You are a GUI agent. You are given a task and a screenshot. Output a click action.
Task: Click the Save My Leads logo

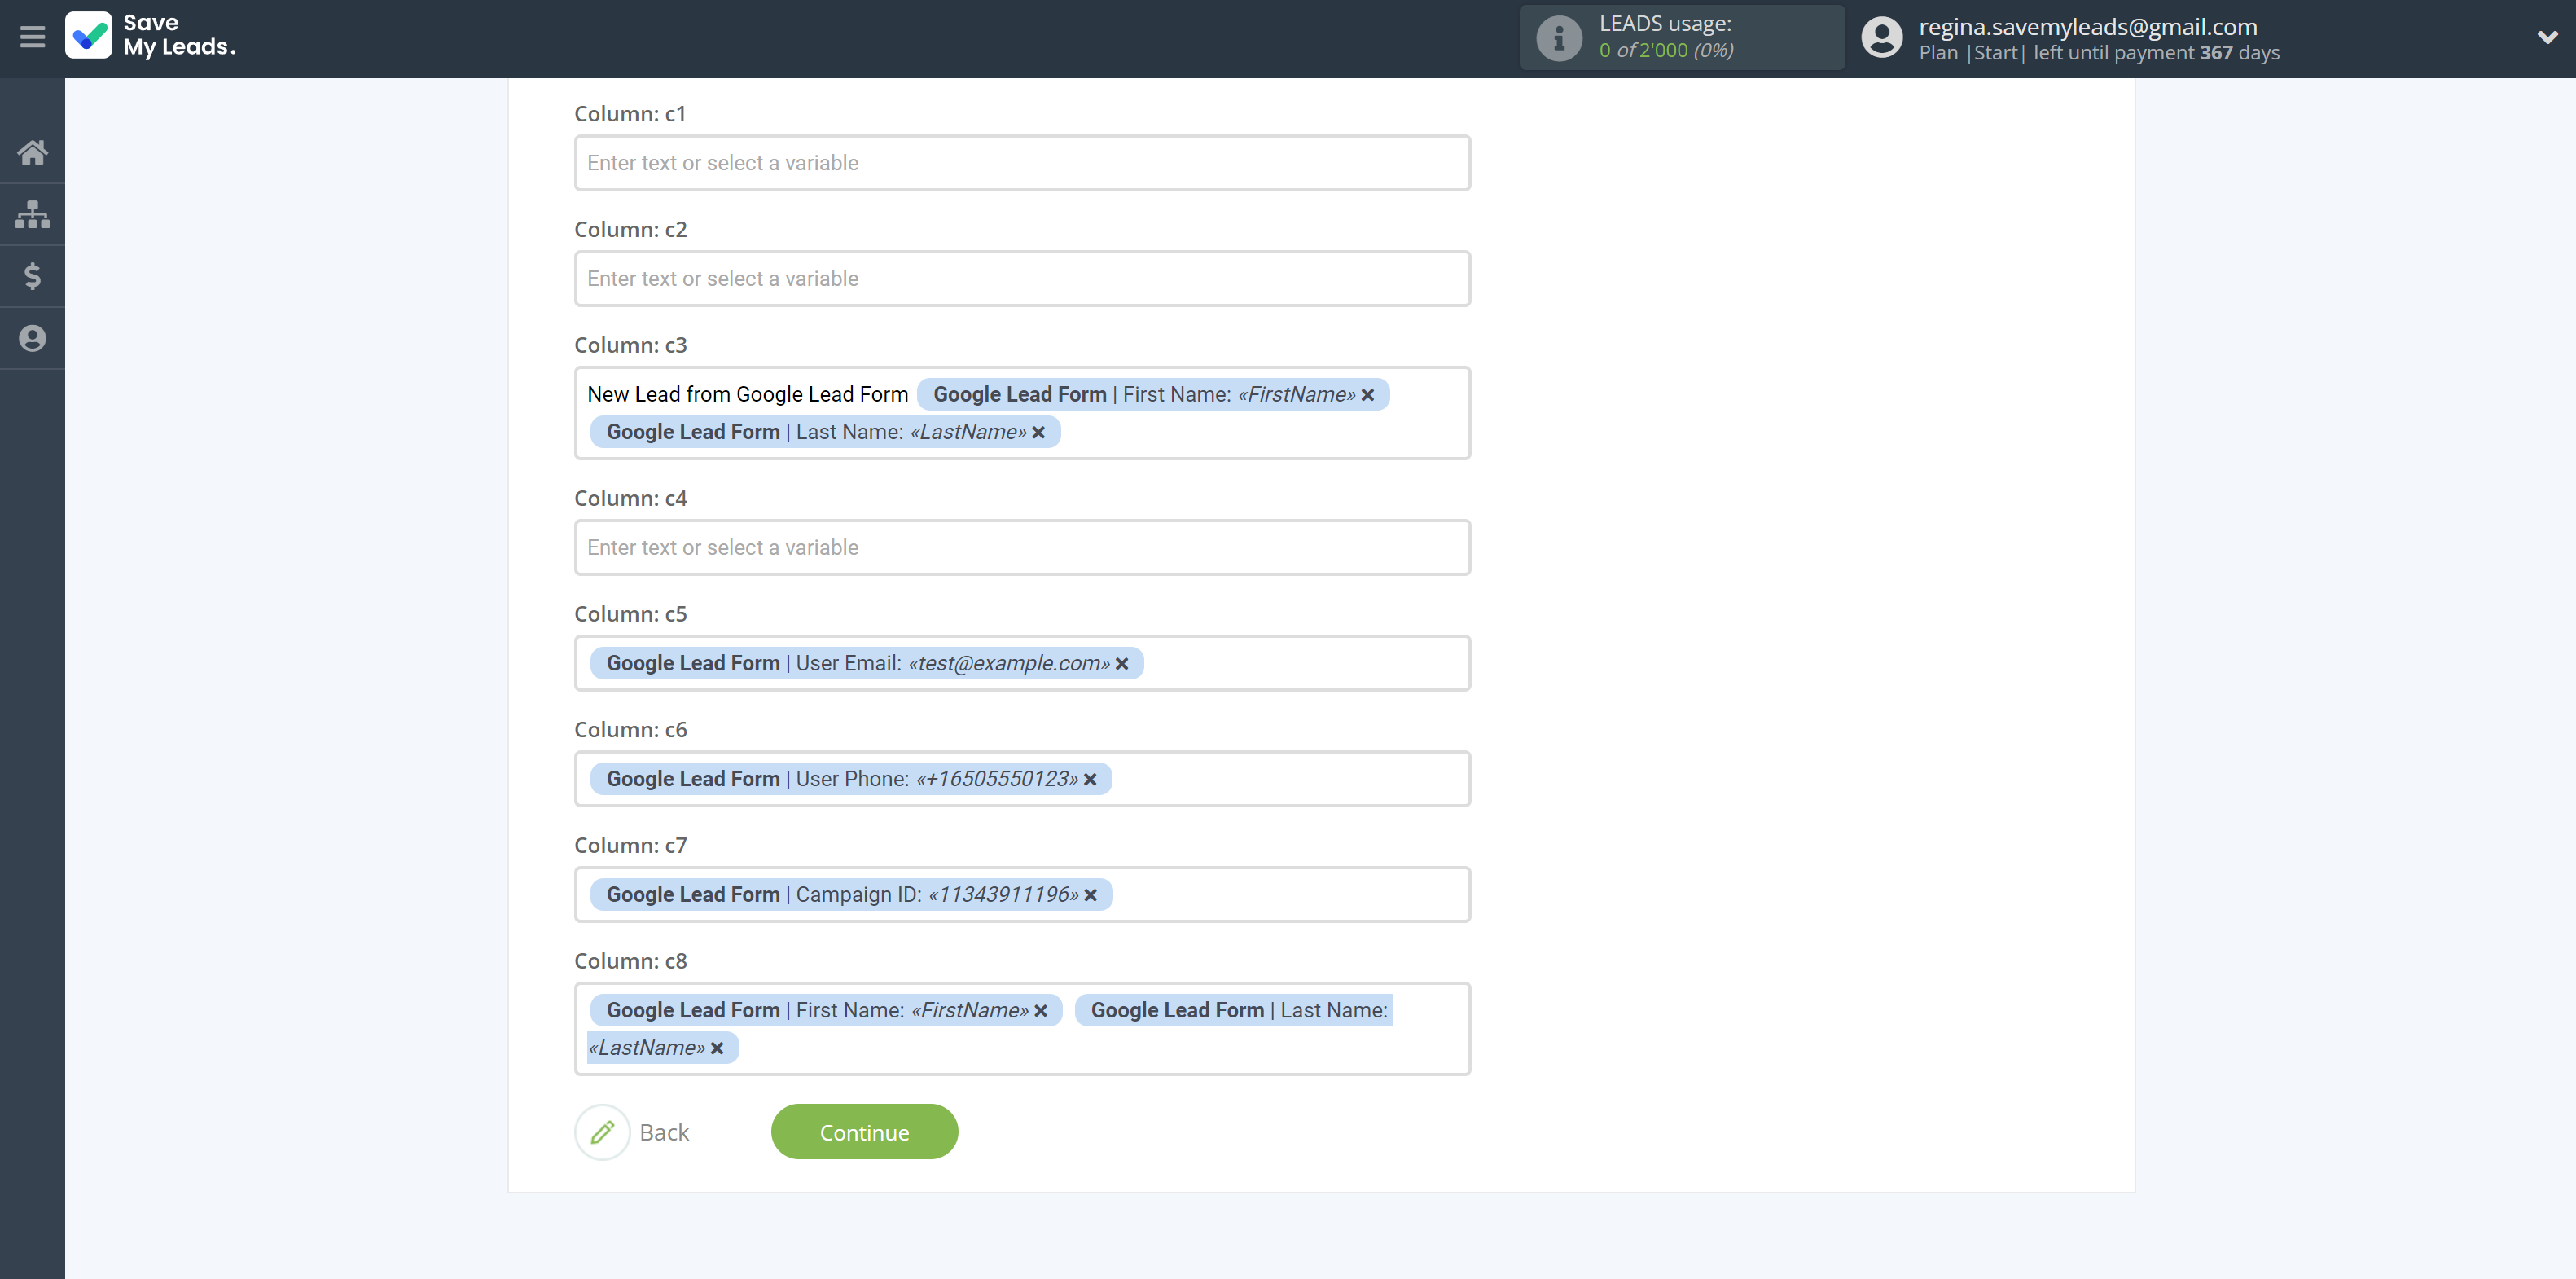coord(151,35)
